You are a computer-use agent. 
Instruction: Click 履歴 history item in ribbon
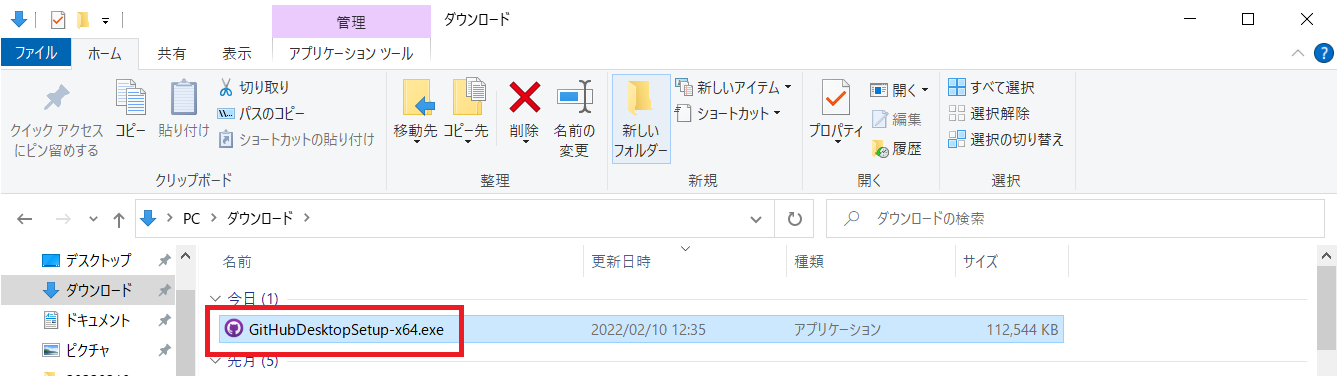point(898,149)
